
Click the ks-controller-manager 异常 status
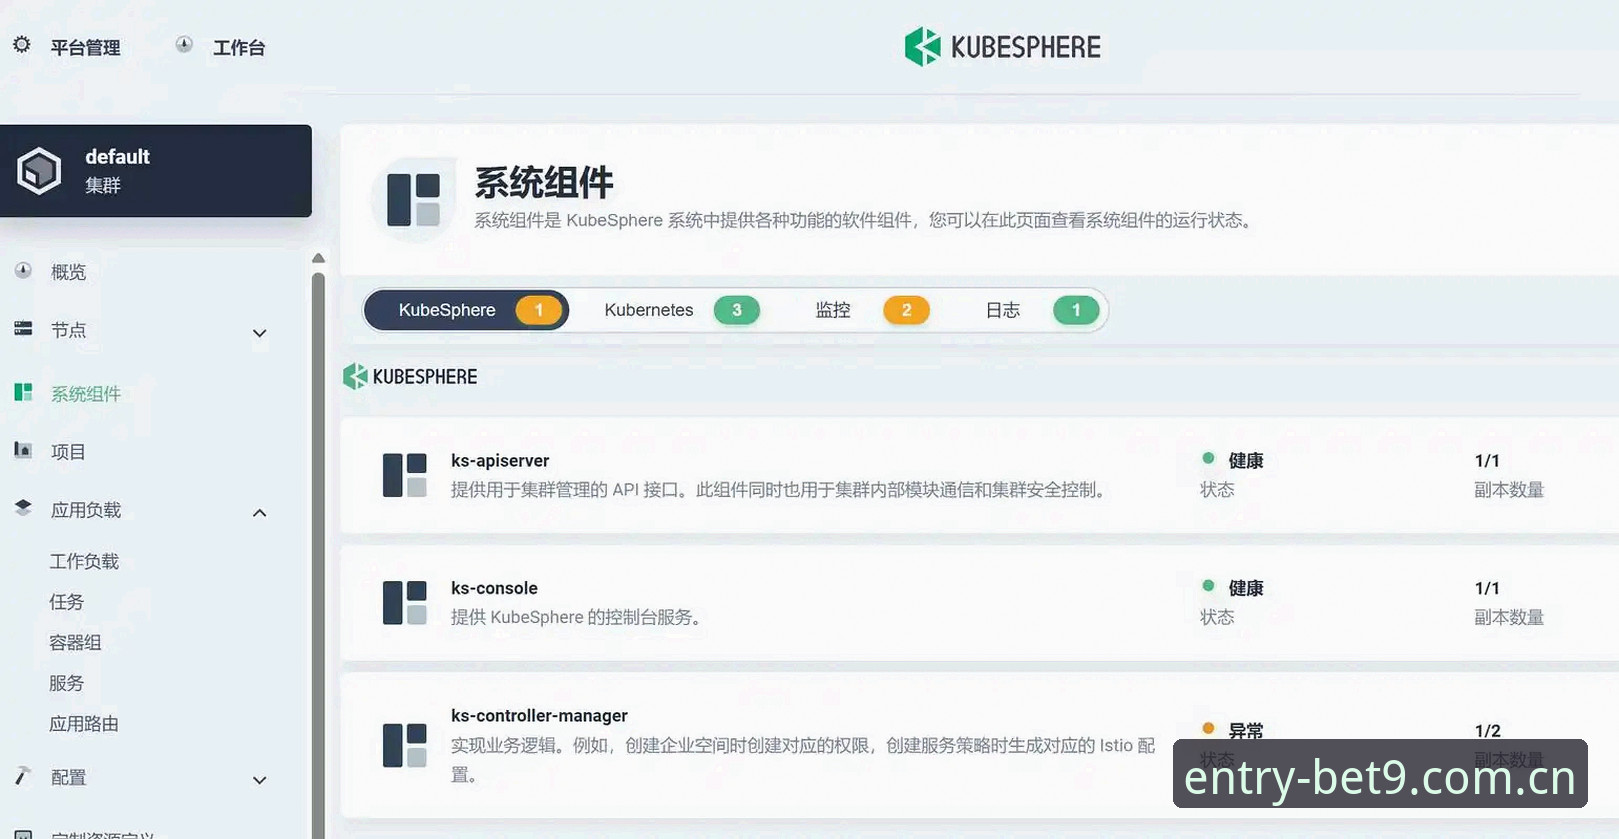pyautogui.click(x=1246, y=731)
